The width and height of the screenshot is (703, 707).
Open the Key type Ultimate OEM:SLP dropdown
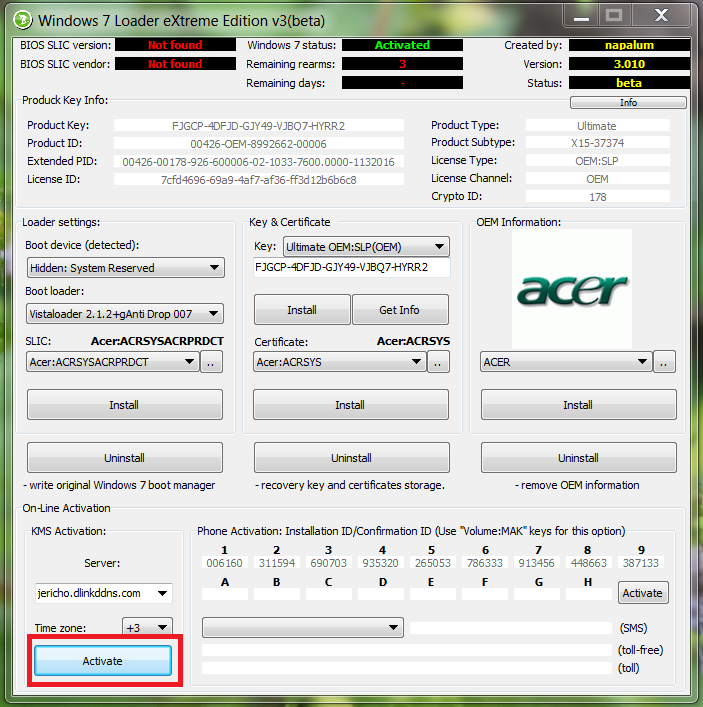(x=366, y=247)
